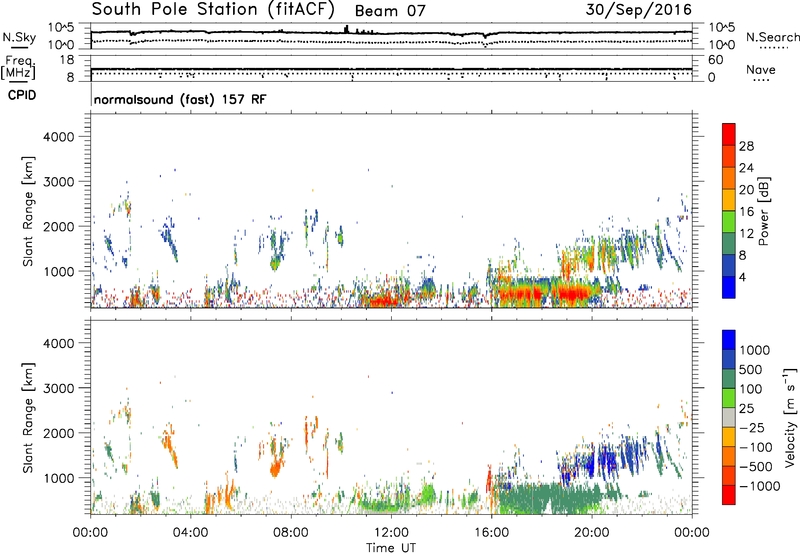
Task: Click the '-25' velocity colorbar tick label
Action: point(752,427)
